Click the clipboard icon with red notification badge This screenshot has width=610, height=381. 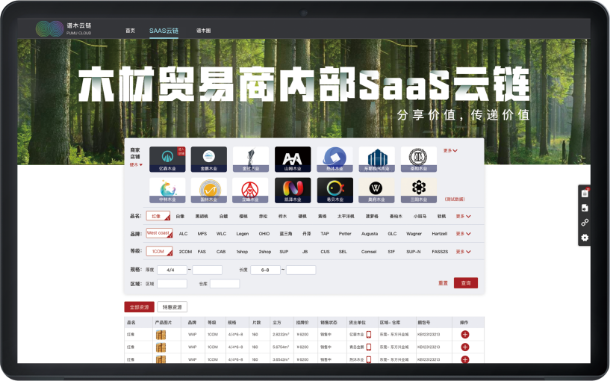[585, 193]
